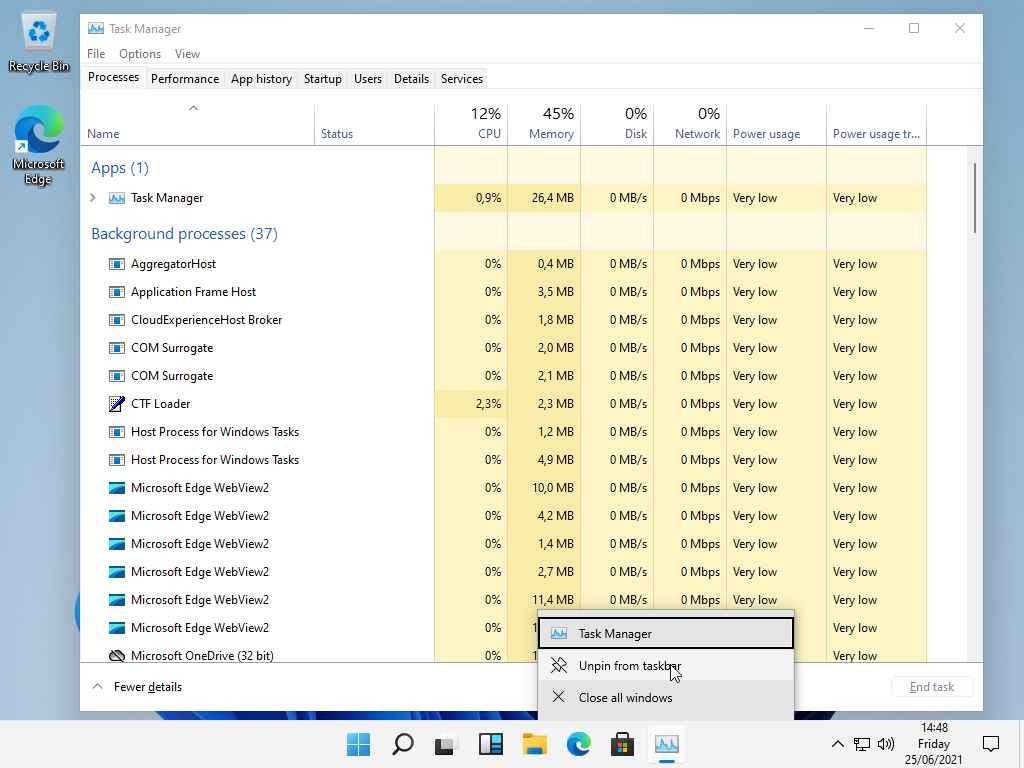Open the Widgets panel icon in taskbar
This screenshot has height=768, width=1024.
tap(491, 744)
